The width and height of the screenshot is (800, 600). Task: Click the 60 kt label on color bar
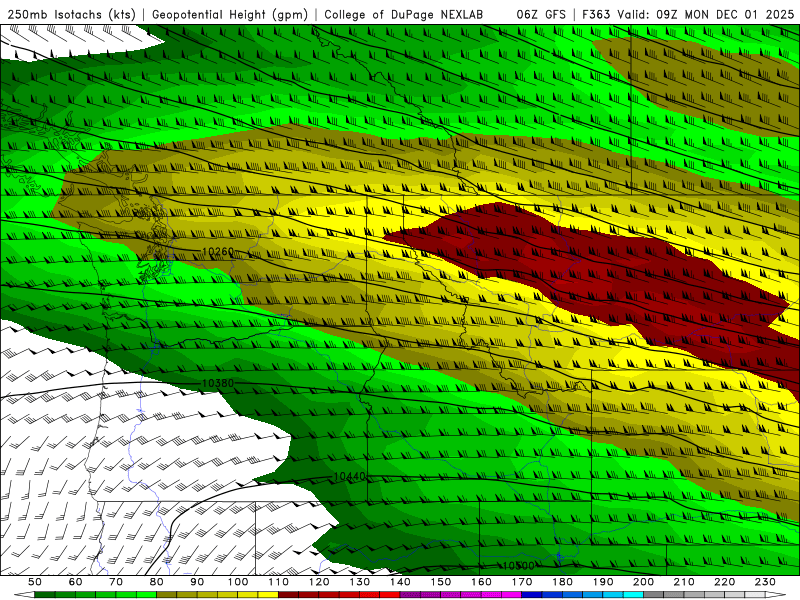(x=76, y=582)
